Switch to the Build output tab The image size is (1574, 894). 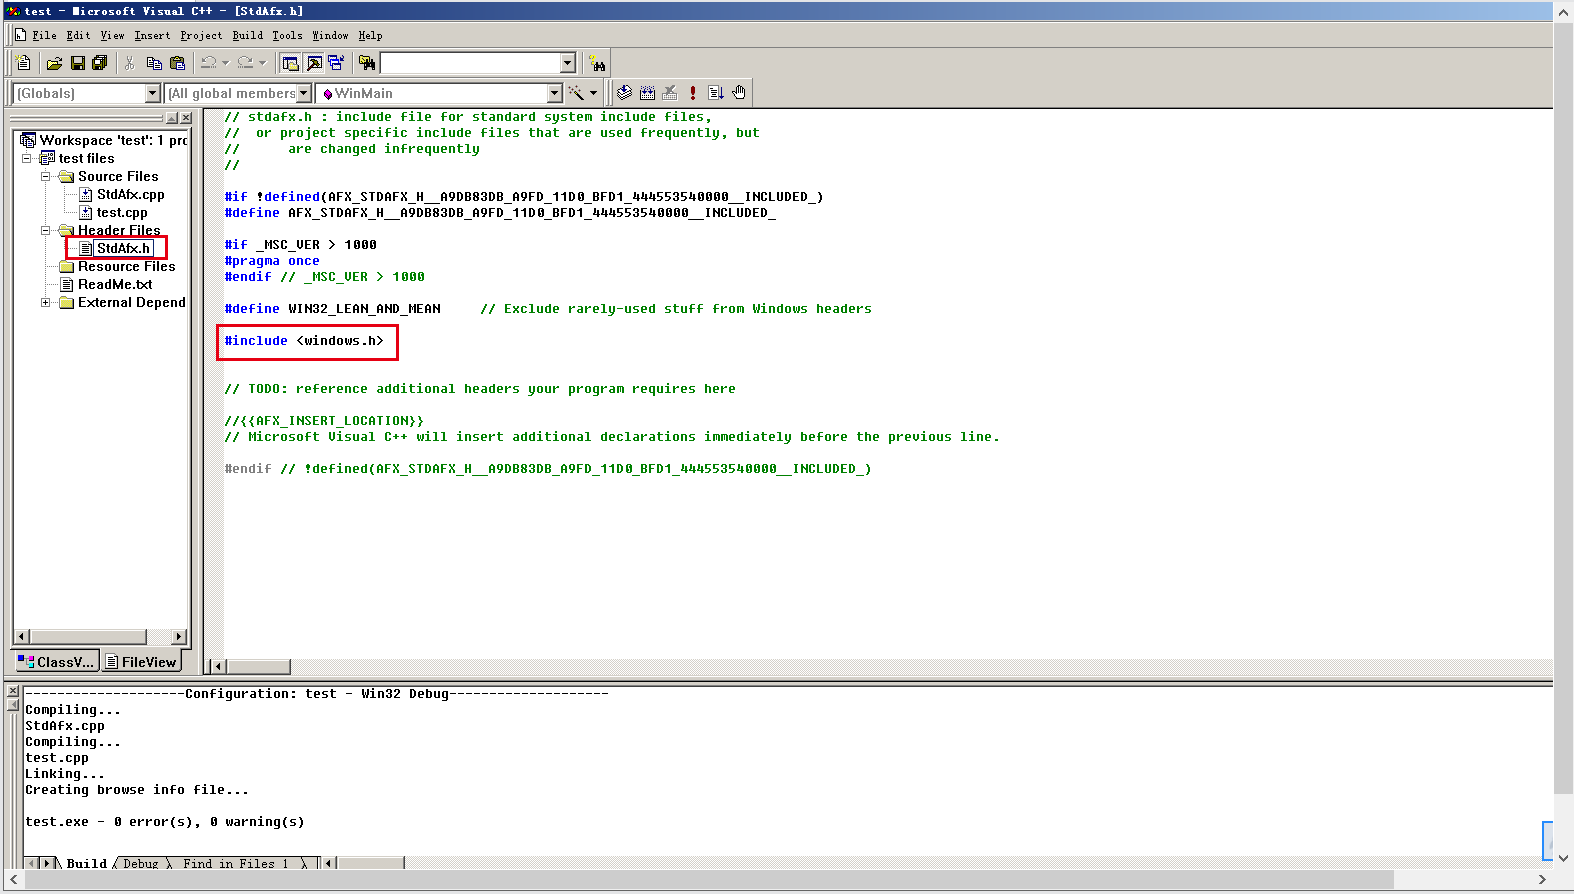(x=86, y=863)
